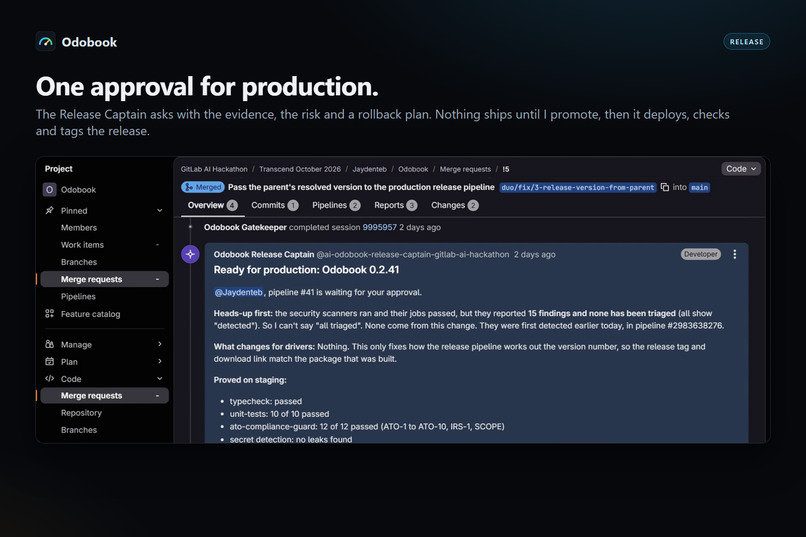Click the Plan calendar icon

click(x=49, y=361)
